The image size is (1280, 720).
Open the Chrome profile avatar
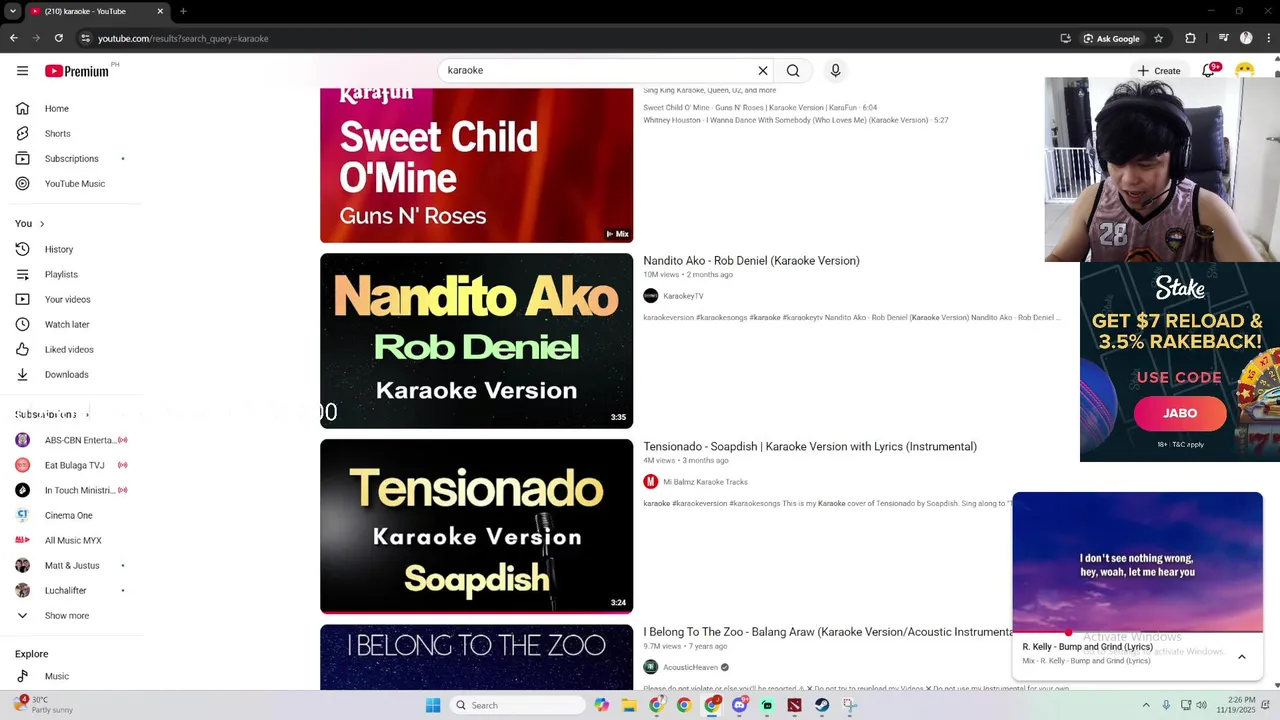tap(1246, 38)
